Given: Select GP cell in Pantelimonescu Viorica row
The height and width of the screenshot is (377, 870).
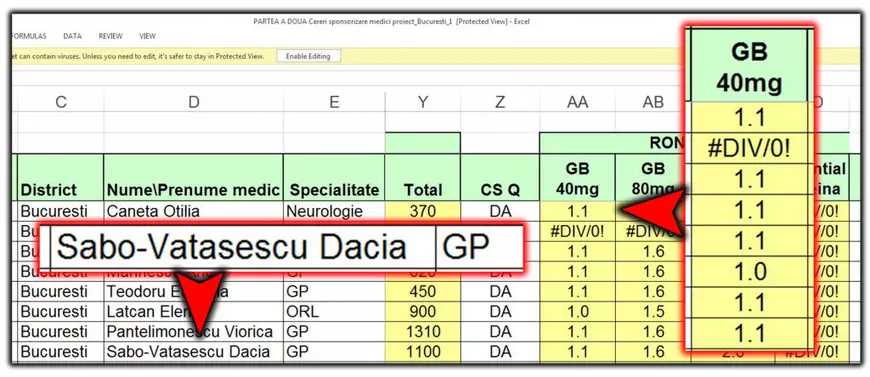Looking at the screenshot, I should click(x=334, y=331).
